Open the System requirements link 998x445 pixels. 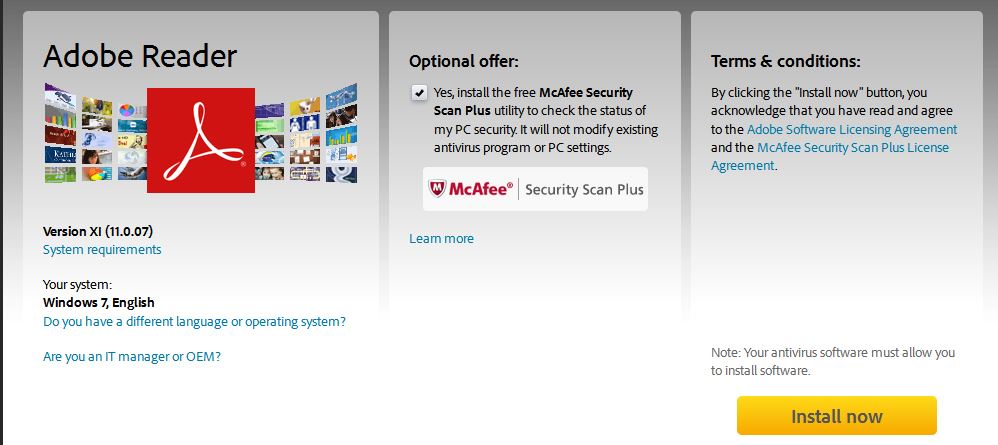102,249
